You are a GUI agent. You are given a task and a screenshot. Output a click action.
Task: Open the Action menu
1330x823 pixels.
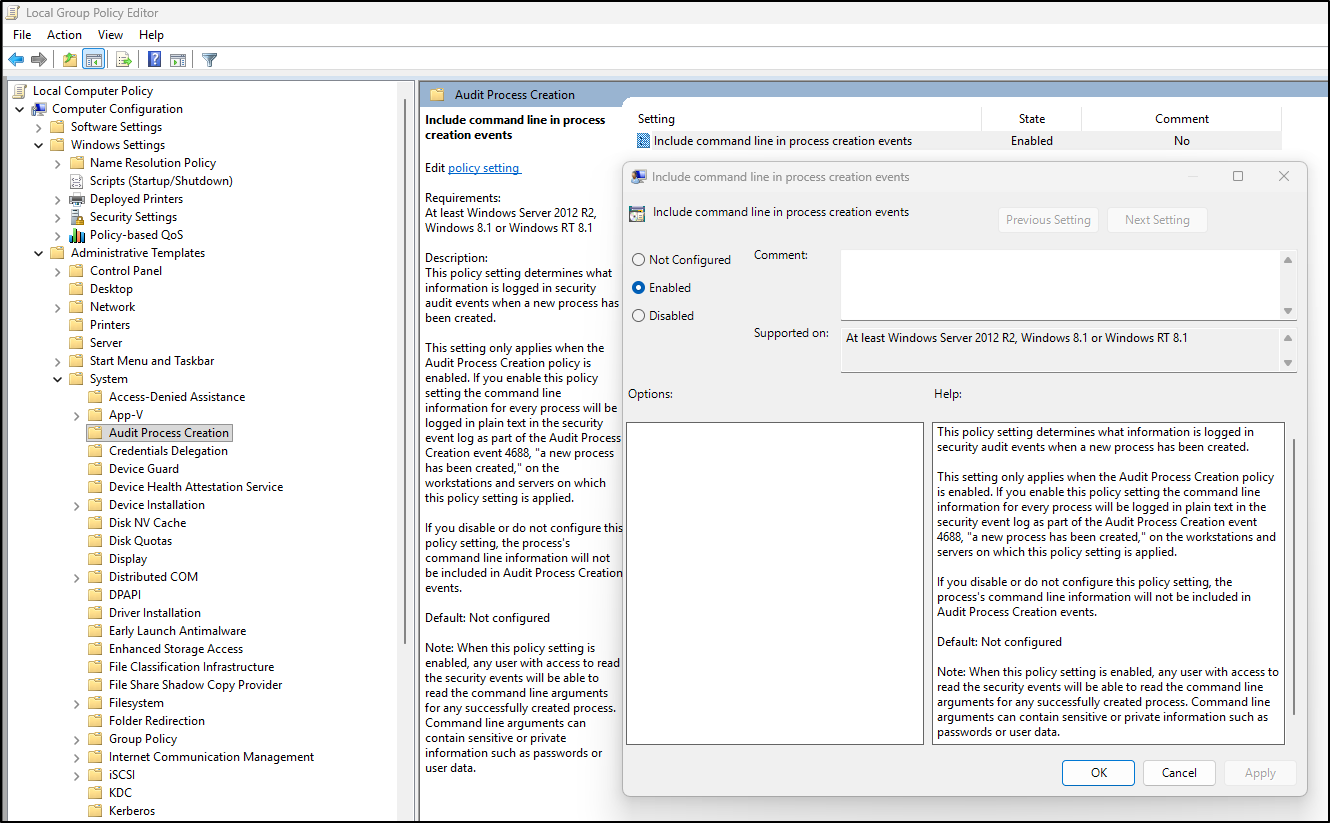(64, 35)
